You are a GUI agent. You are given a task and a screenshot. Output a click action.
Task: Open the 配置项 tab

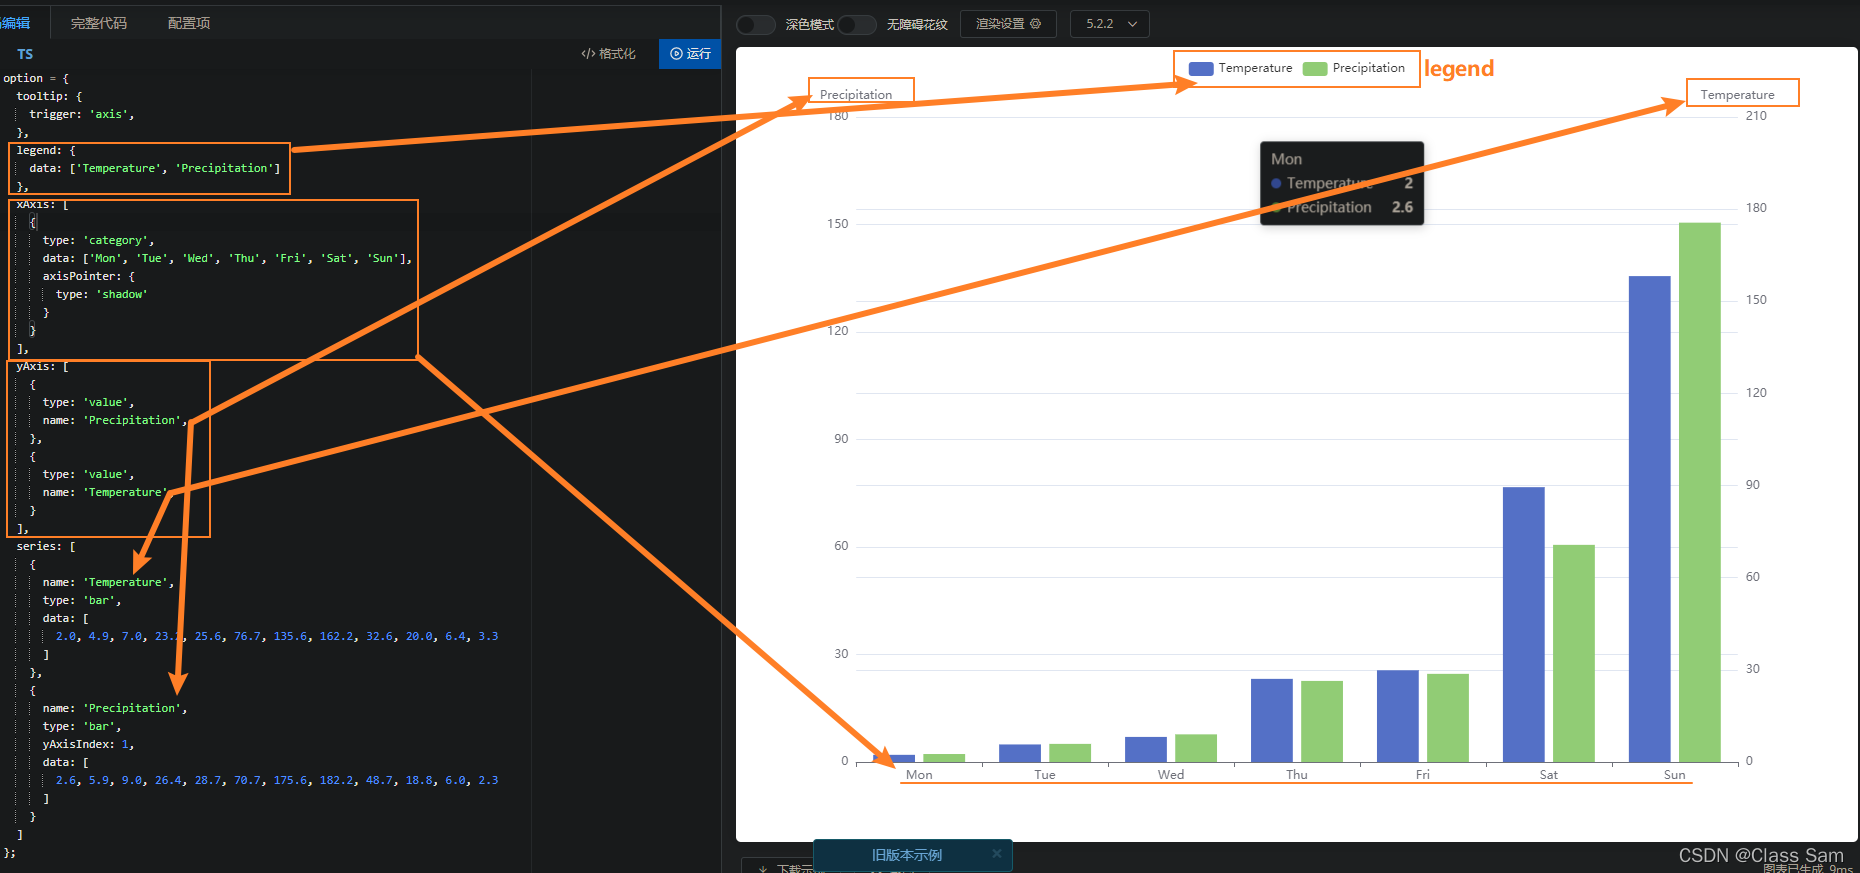tap(189, 23)
